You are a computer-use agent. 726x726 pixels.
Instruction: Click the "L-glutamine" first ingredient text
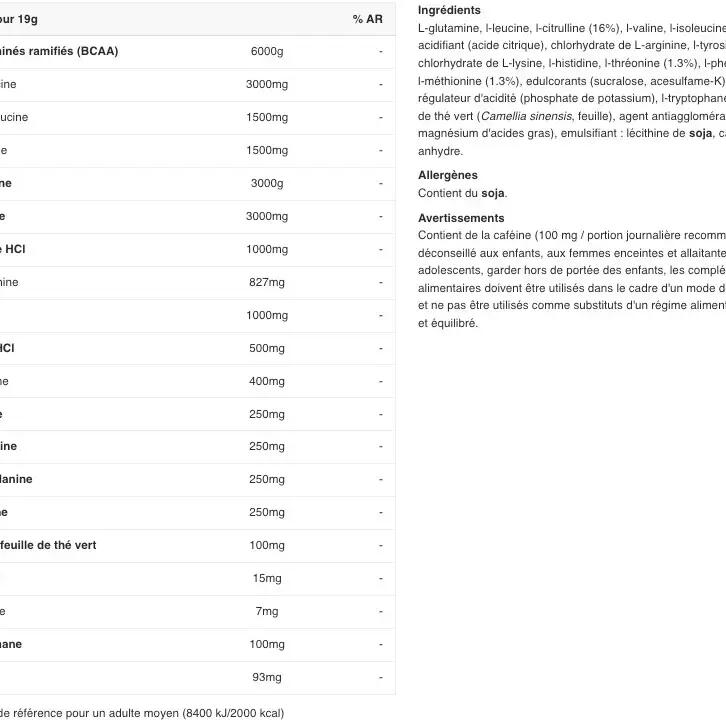[448, 28]
